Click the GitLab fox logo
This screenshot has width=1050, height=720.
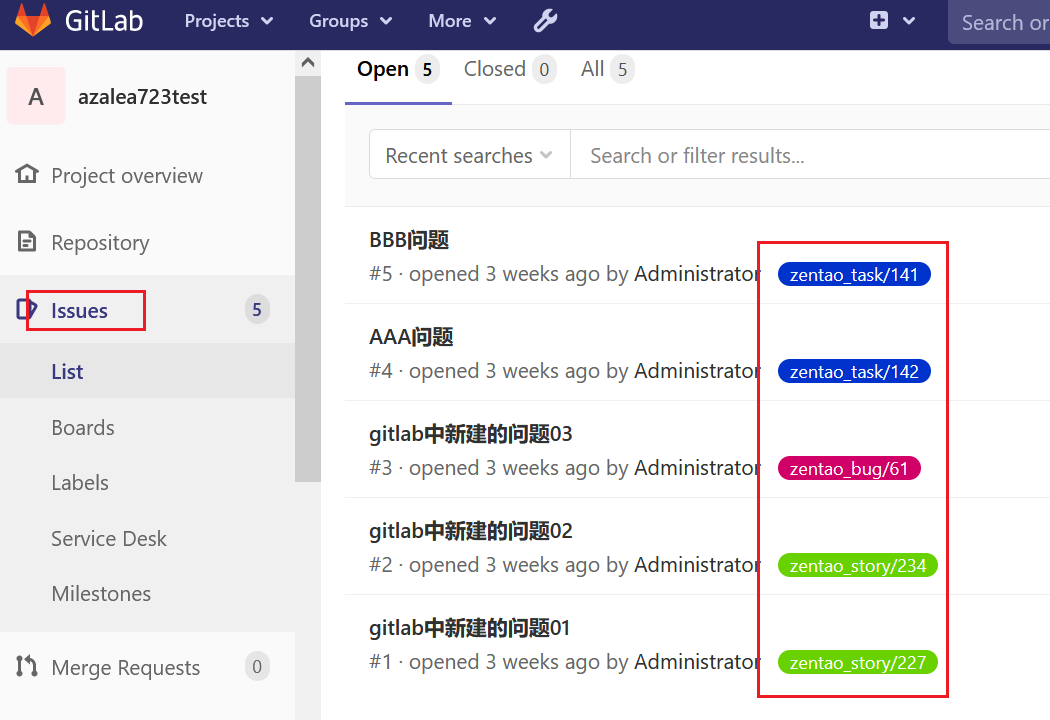(33, 21)
